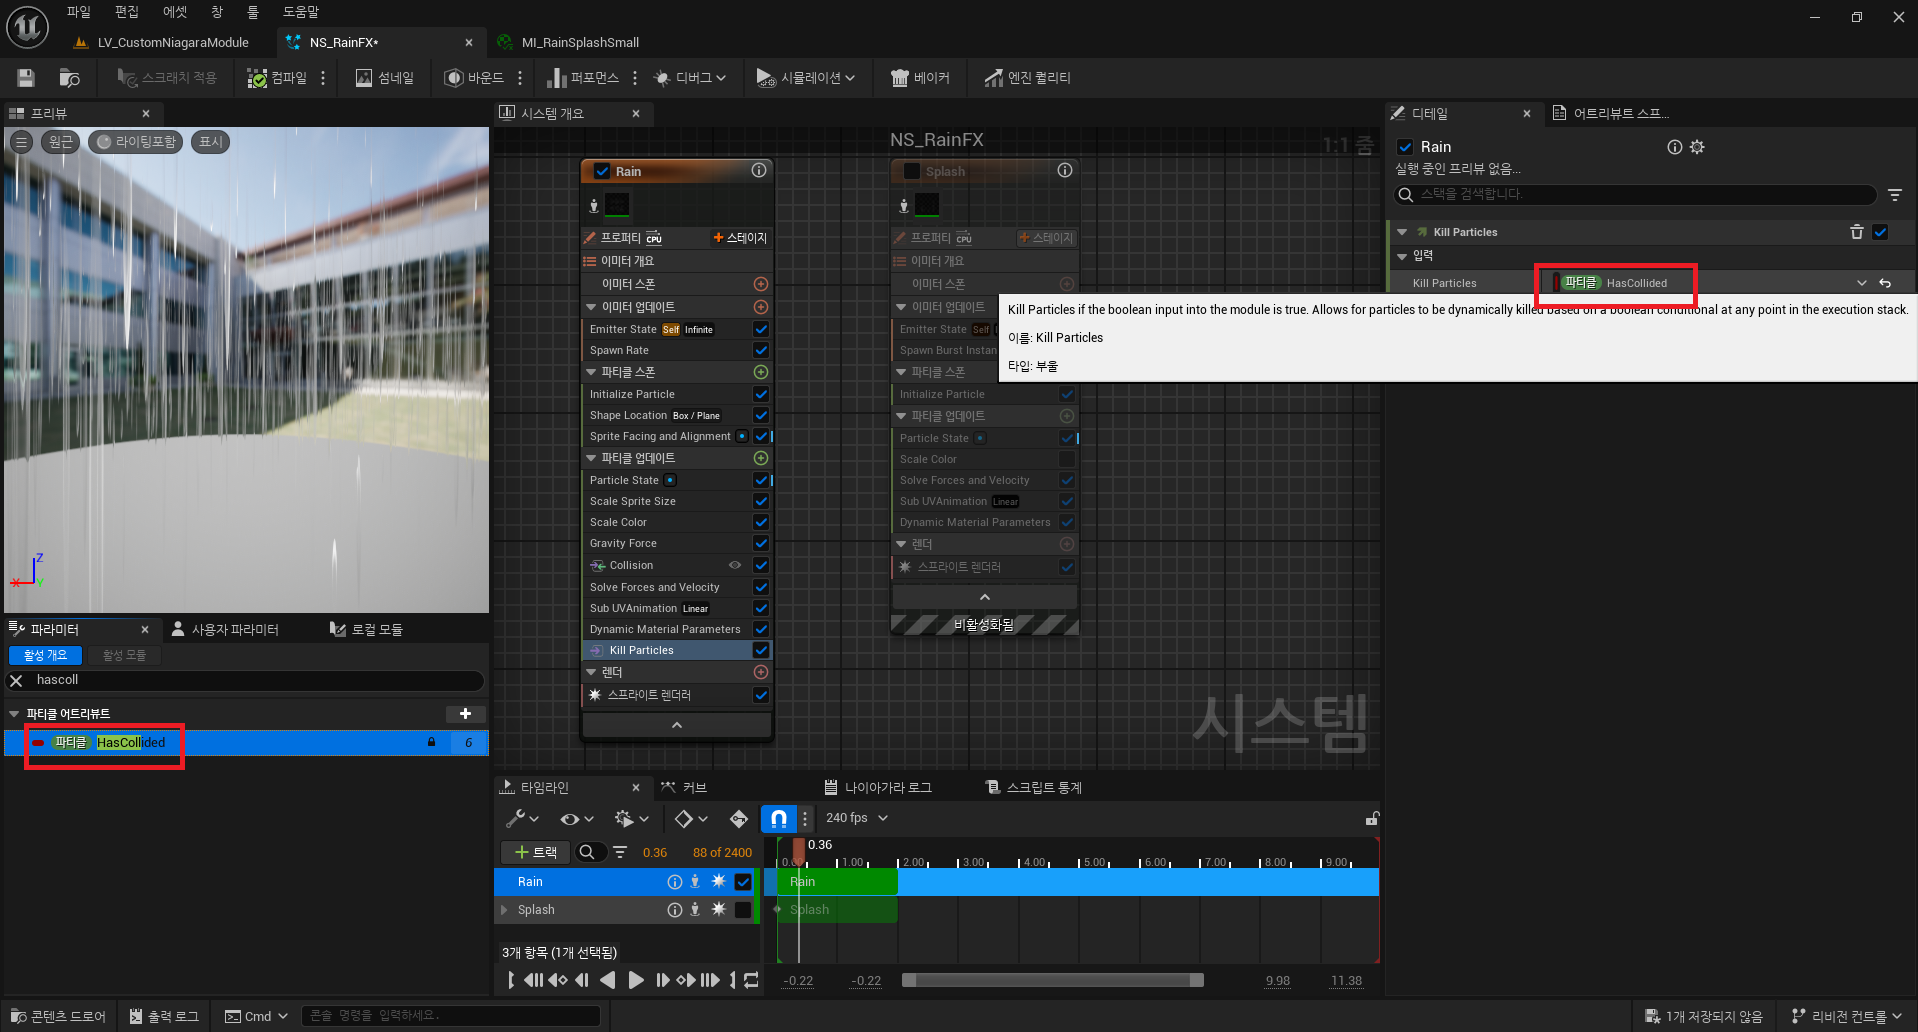The width and height of the screenshot is (1918, 1032).
Task: Click the browse to asset icon
Action: point(69,78)
